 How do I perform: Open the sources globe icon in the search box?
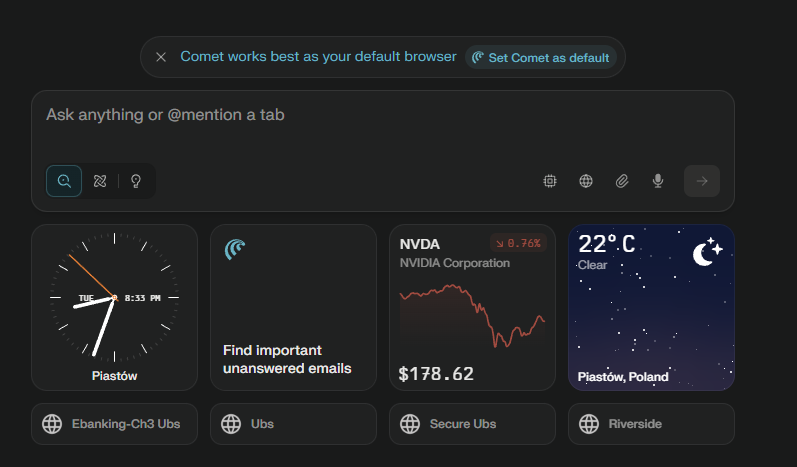(x=586, y=181)
